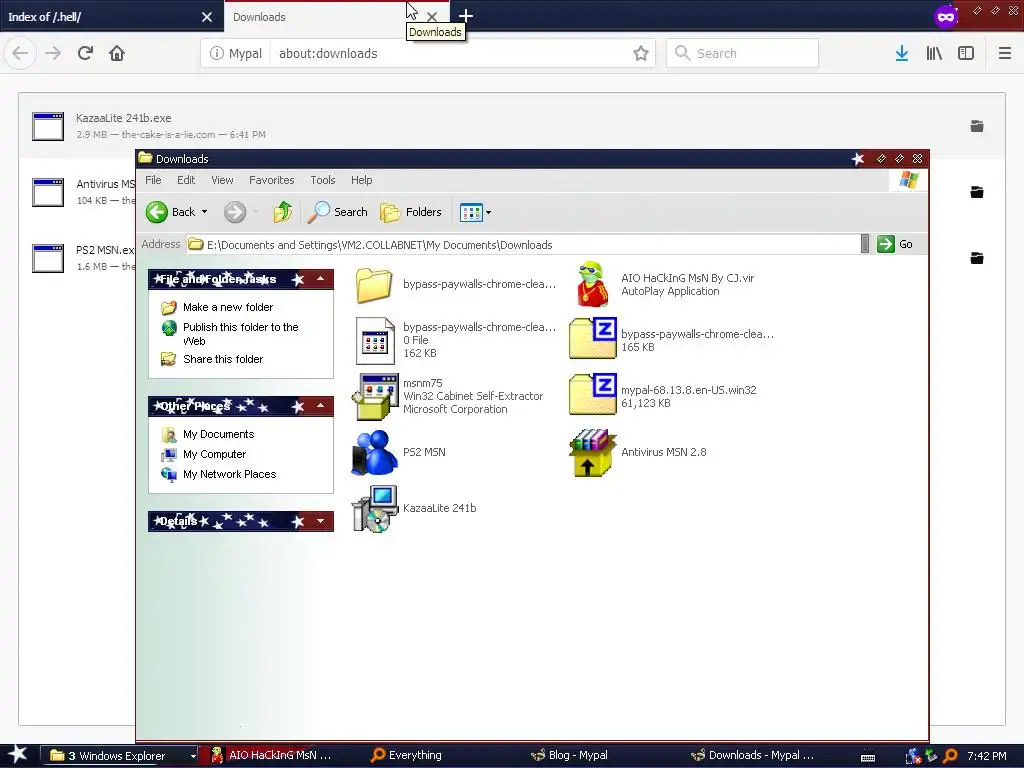1024x768 pixels.
Task: Click the Explorer Back button
Action: click(170, 212)
